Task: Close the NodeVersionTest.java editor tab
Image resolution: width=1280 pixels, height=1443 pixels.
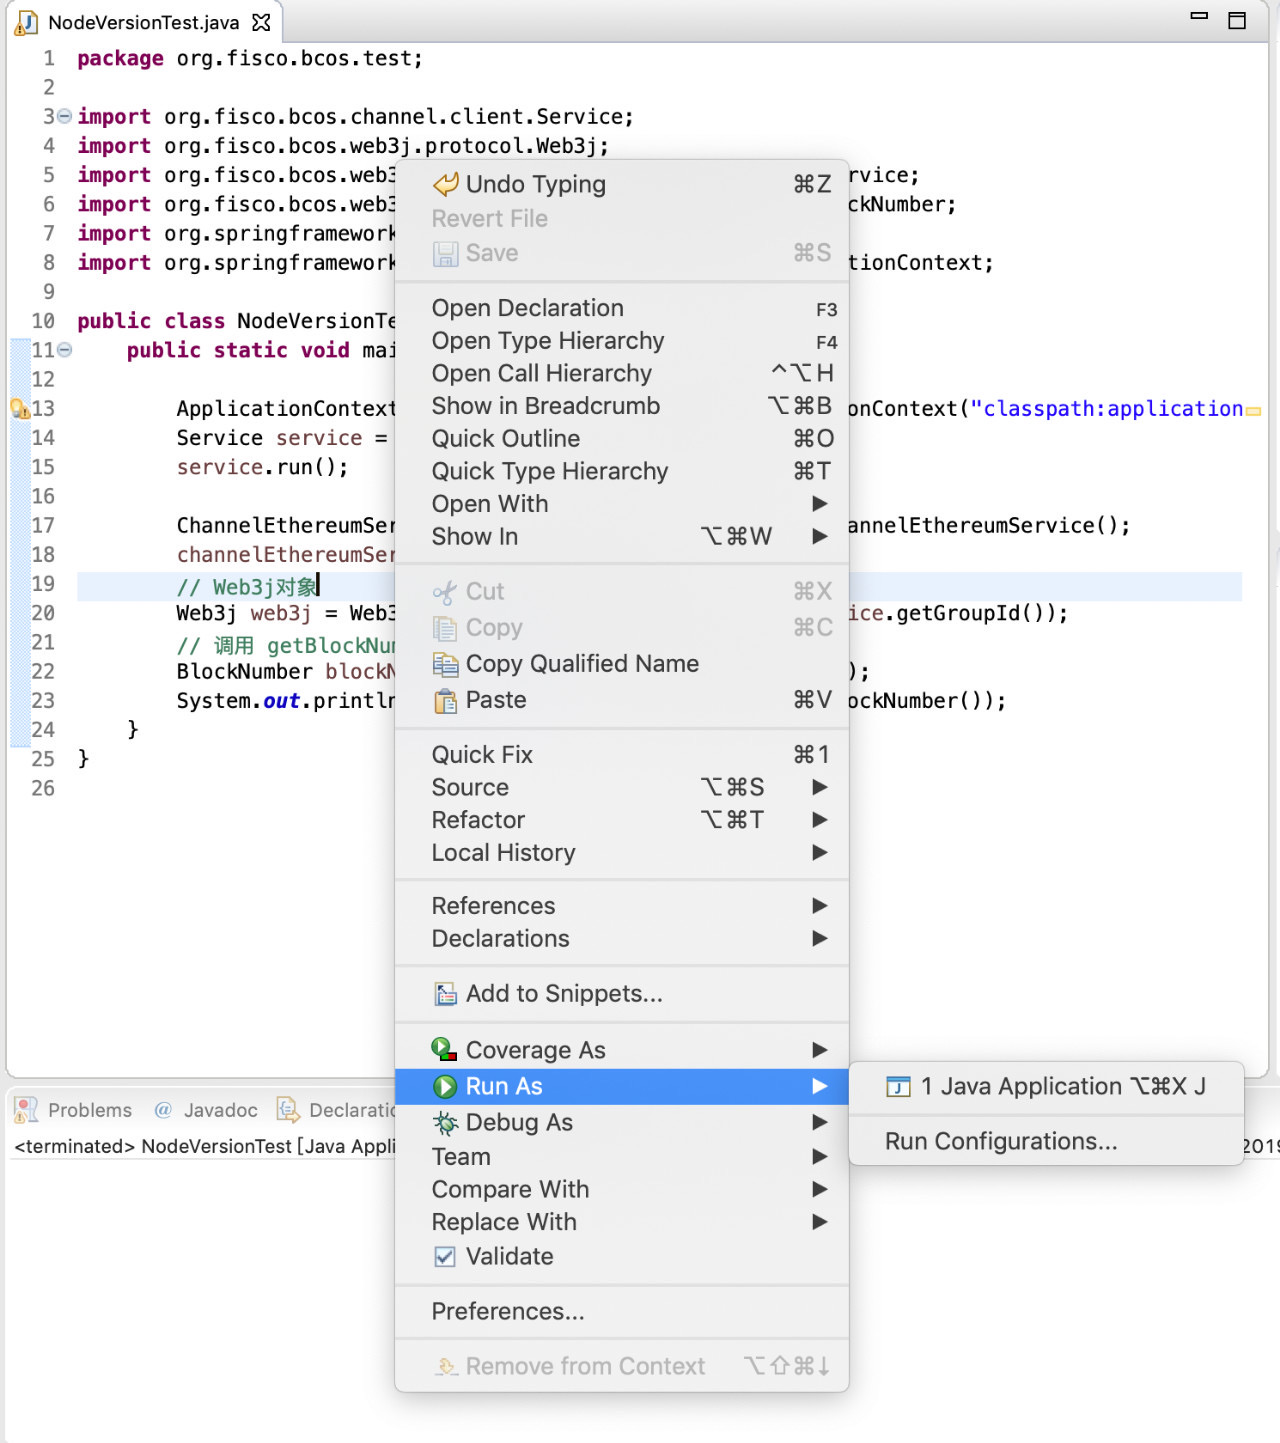Action: pyautogui.click(x=261, y=22)
